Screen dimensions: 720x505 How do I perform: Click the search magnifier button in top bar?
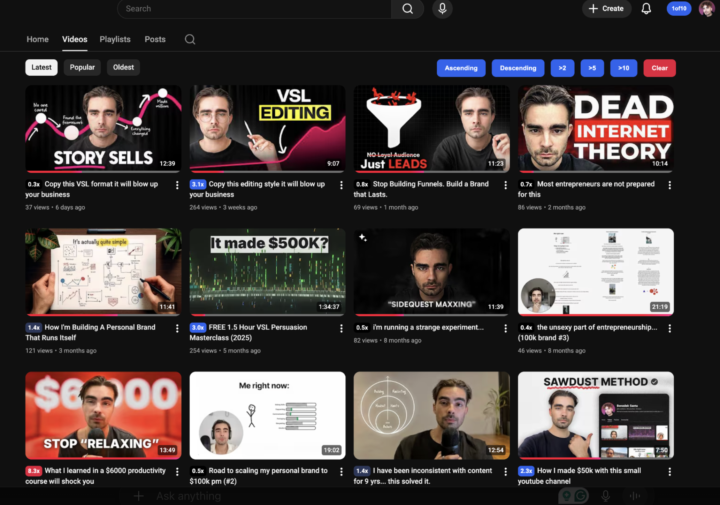coord(407,9)
